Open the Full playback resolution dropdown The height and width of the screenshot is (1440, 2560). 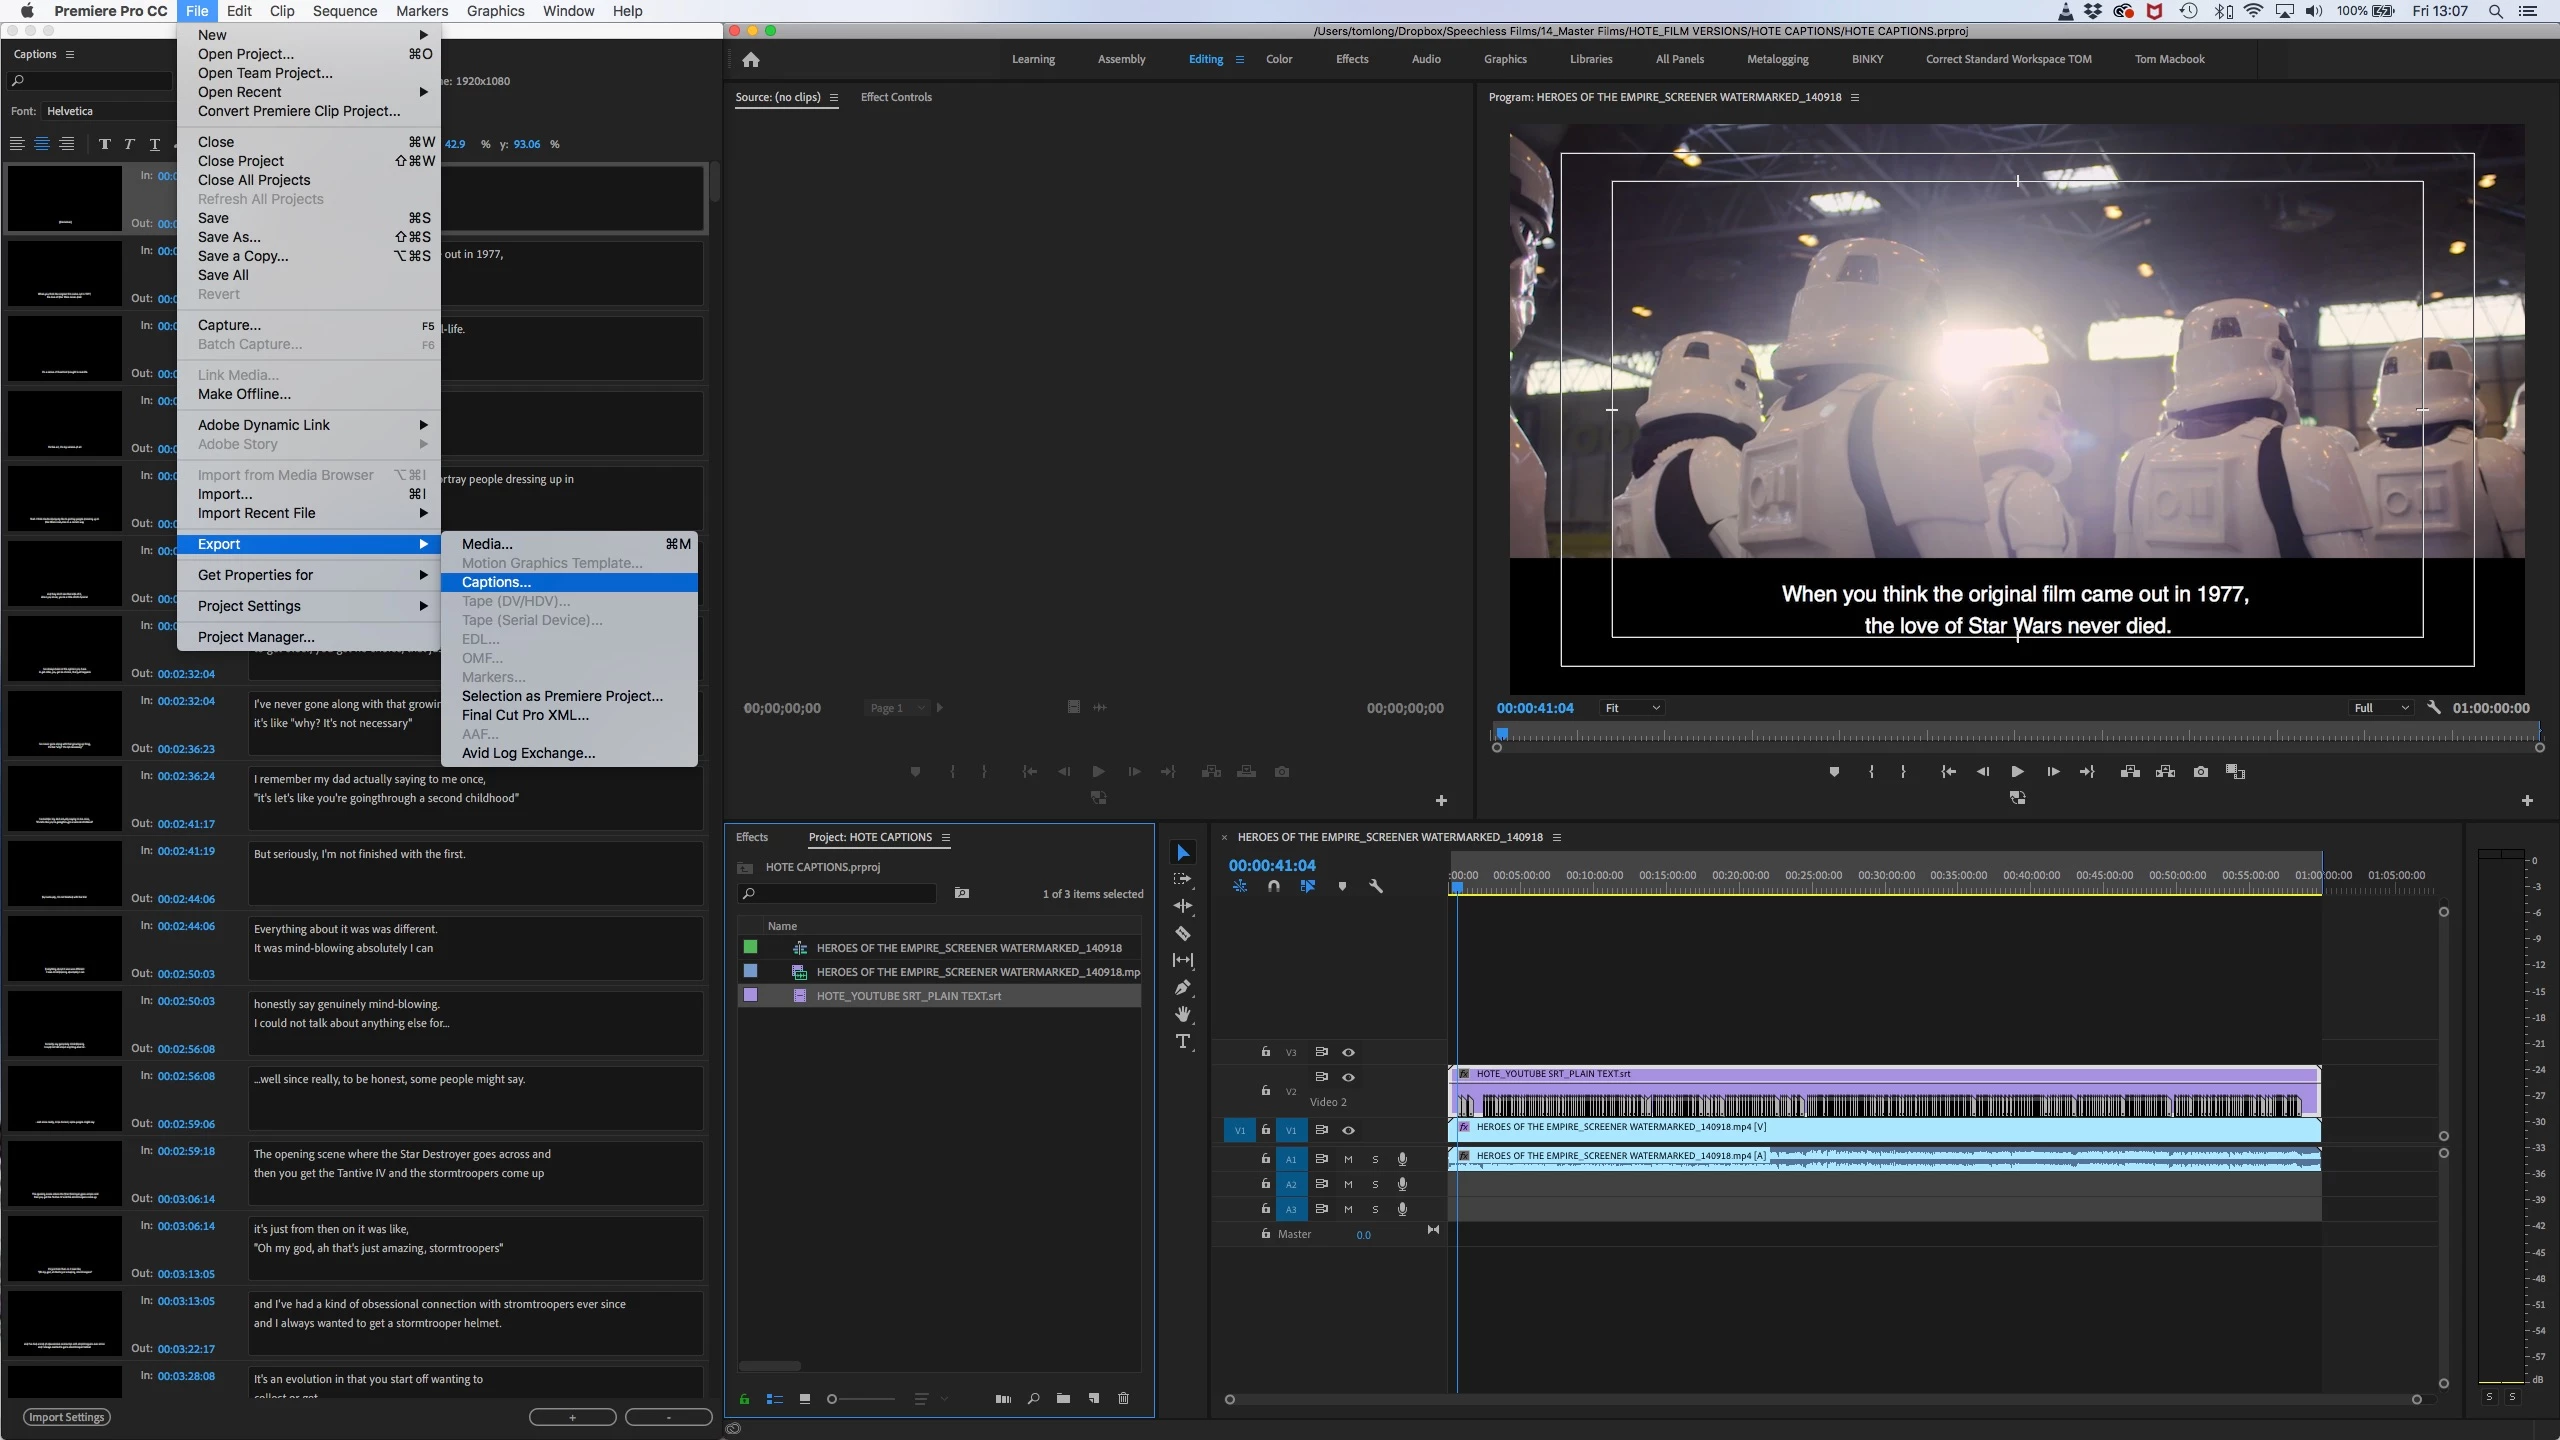click(2380, 708)
